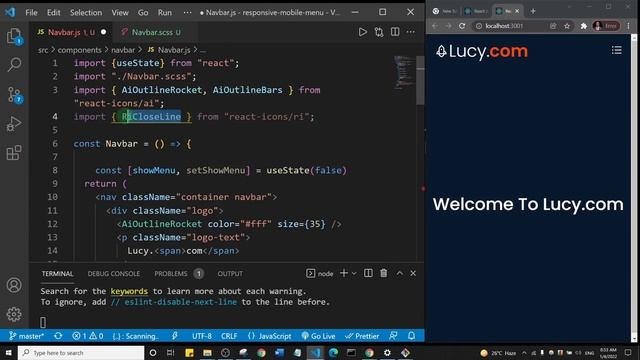Screen dimensions: 640x360
Task: Click the Lucy.com logo on the webpage
Action: coord(482,51)
